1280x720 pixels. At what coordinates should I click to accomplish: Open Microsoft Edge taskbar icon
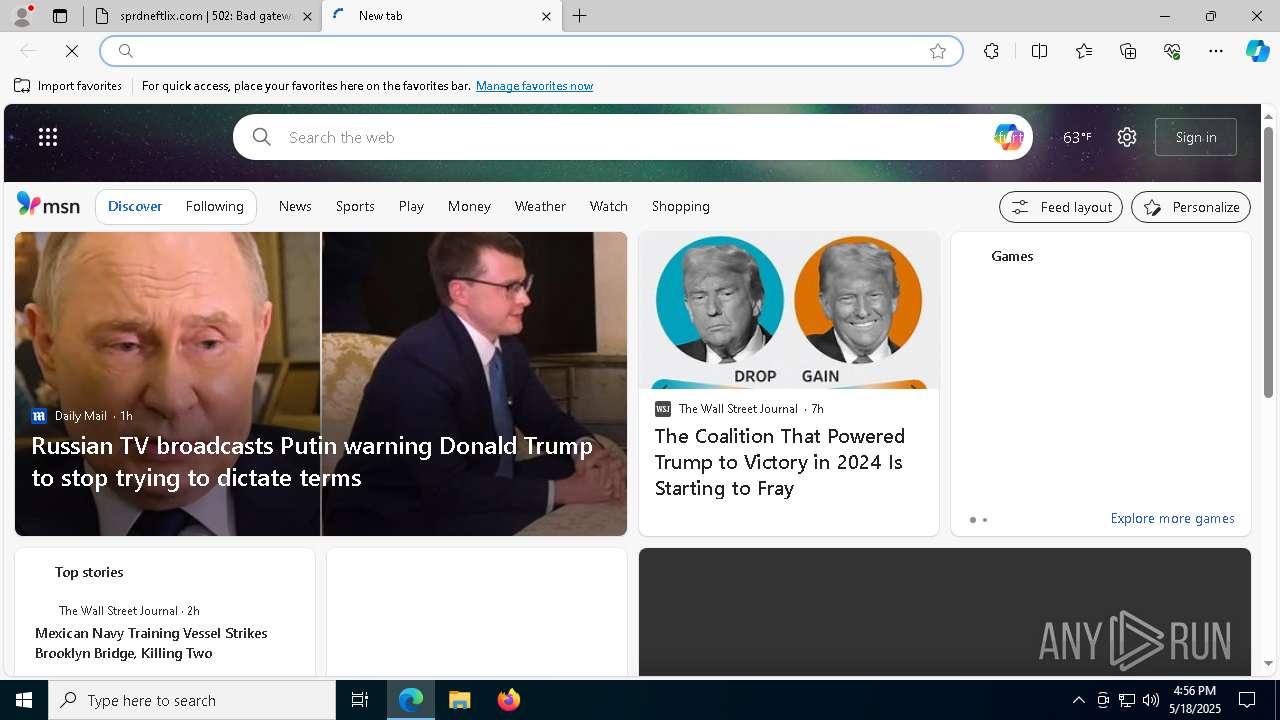(x=411, y=700)
